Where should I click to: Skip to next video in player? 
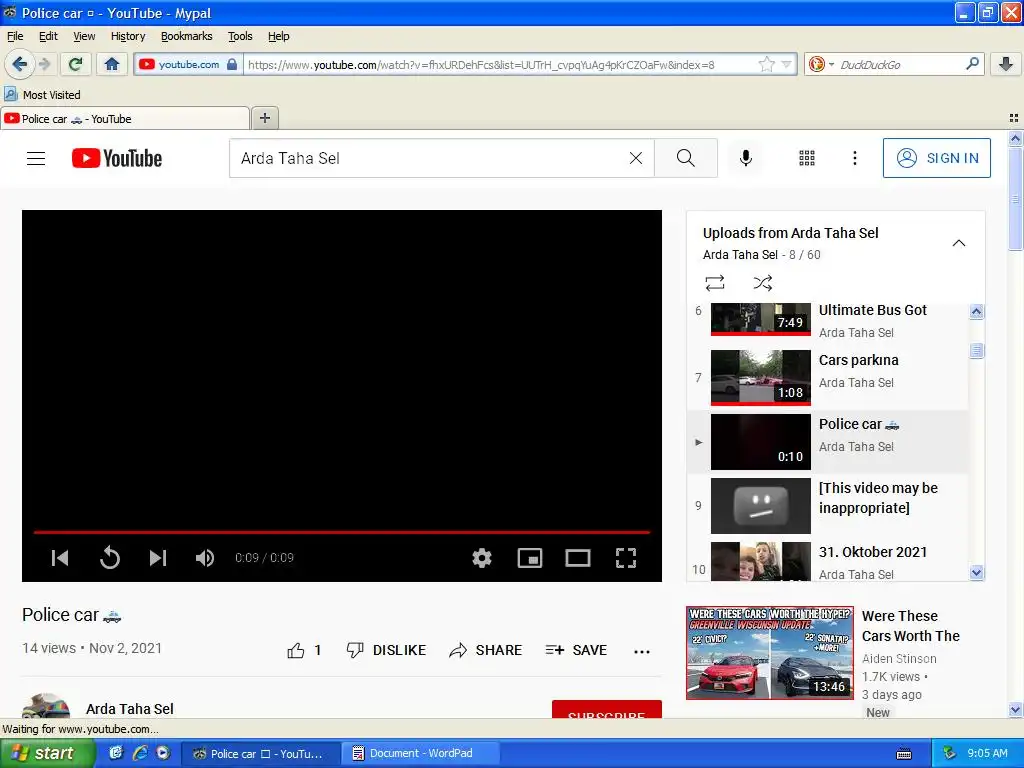[x=158, y=558]
